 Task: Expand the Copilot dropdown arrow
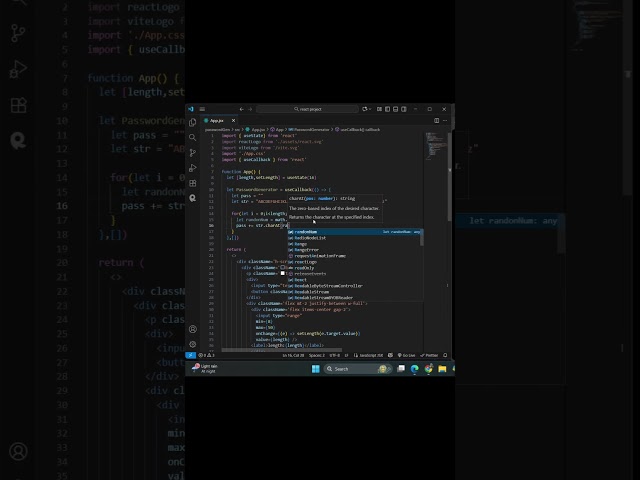(370, 109)
